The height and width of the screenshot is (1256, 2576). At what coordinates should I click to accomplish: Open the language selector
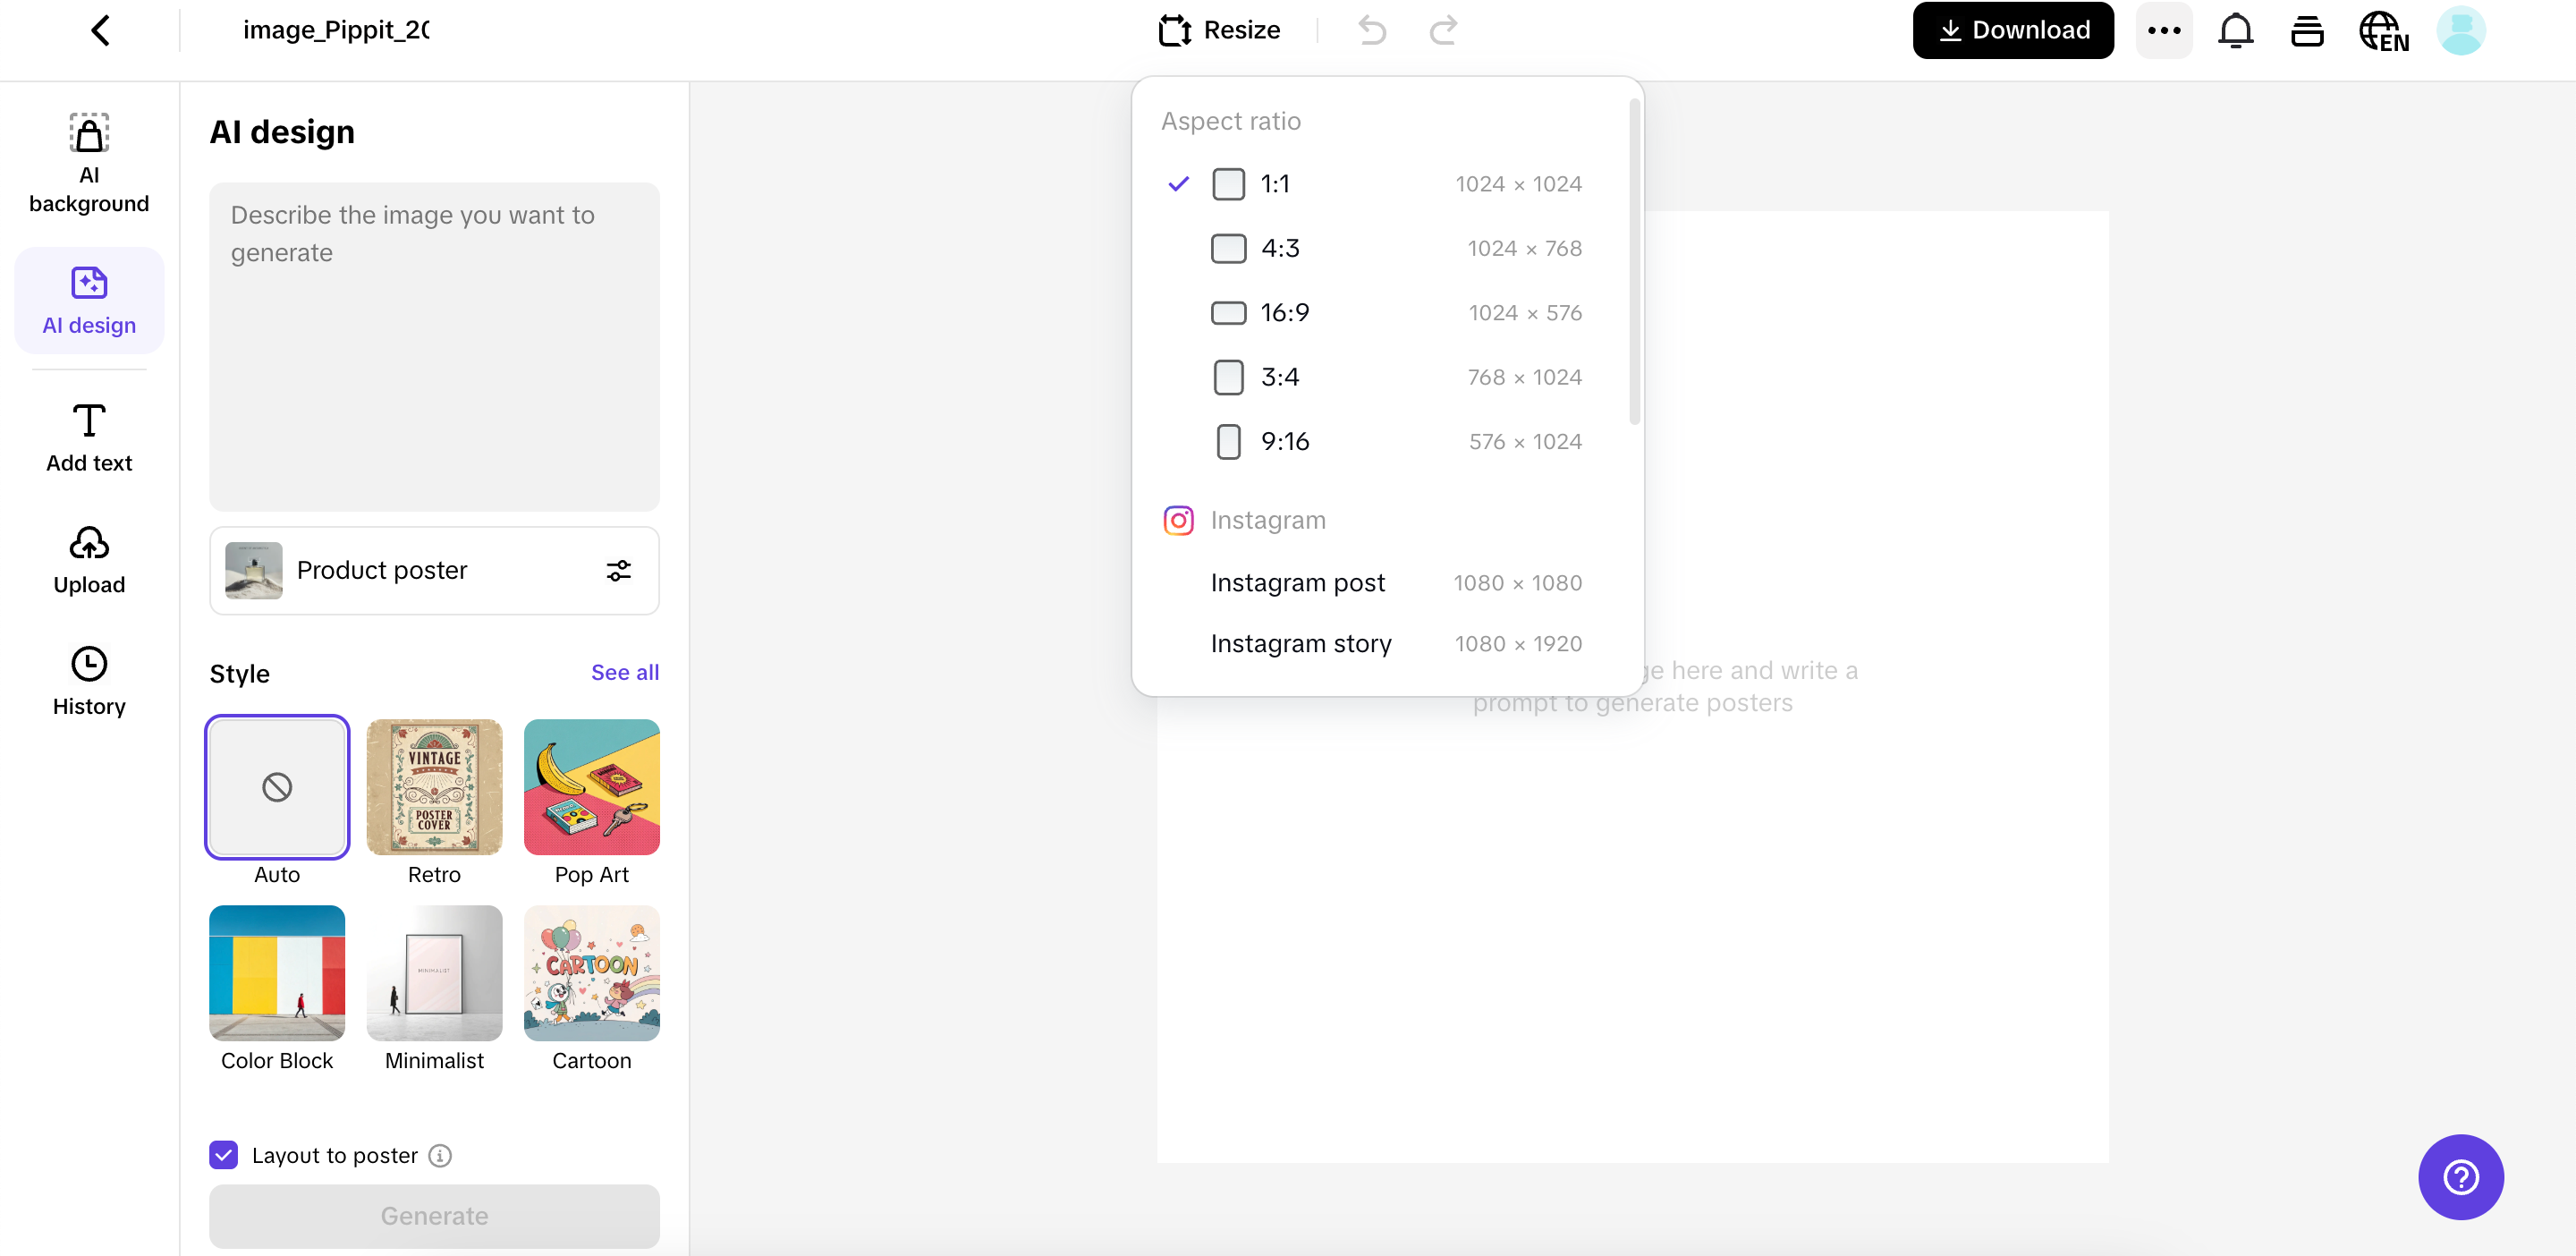[2383, 31]
